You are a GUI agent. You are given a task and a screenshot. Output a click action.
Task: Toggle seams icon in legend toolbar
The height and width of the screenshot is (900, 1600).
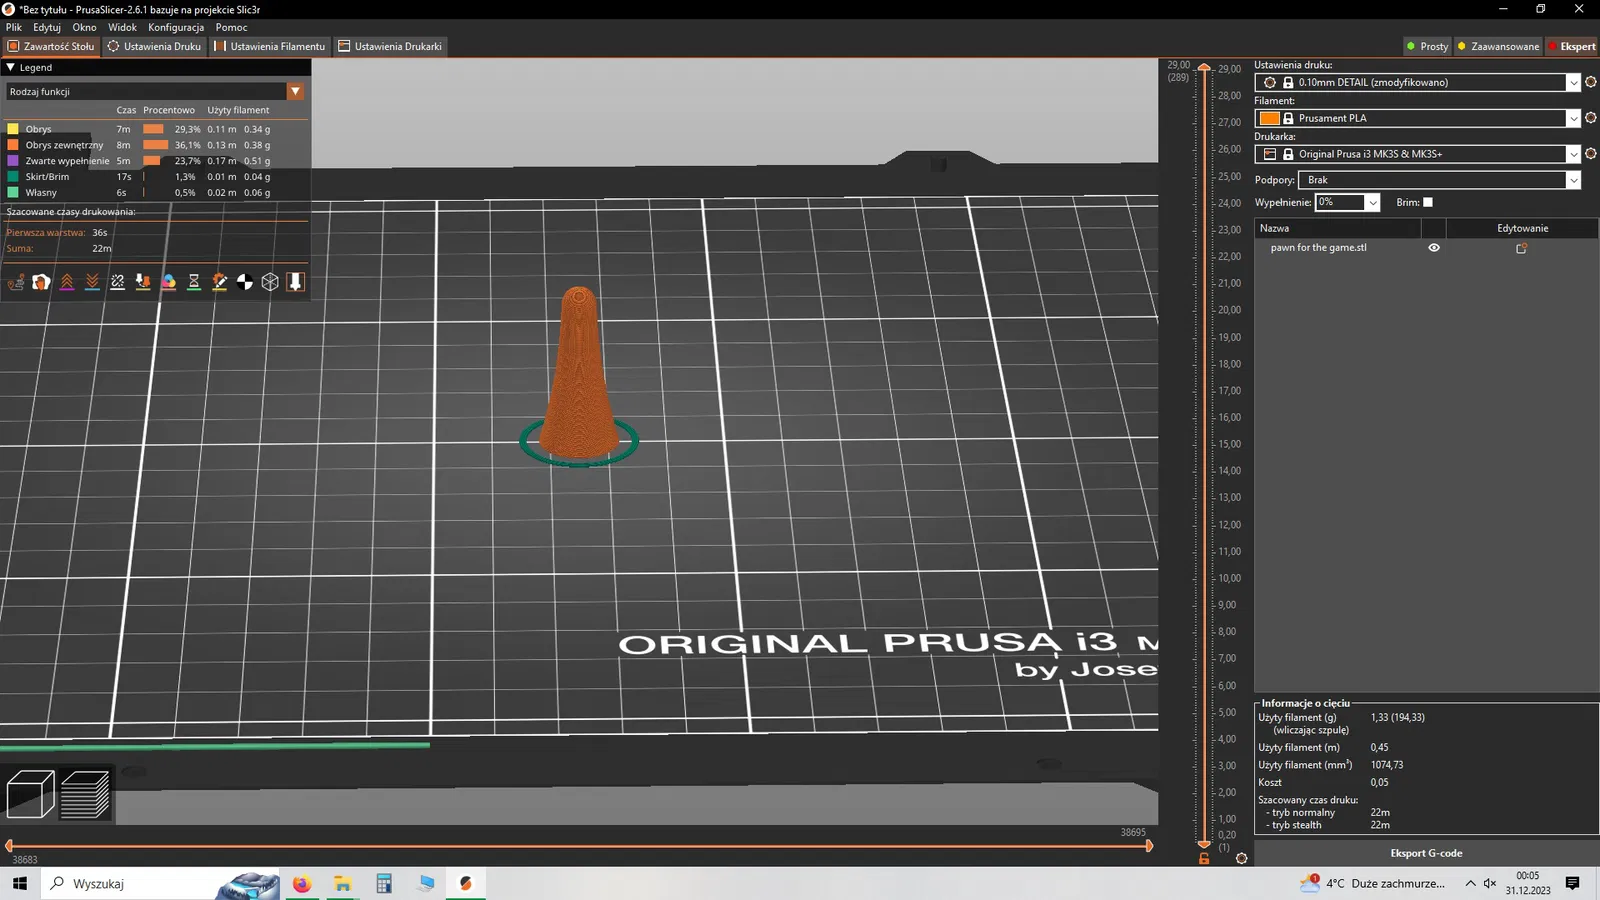pyautogui.click(x=118, y=282)
